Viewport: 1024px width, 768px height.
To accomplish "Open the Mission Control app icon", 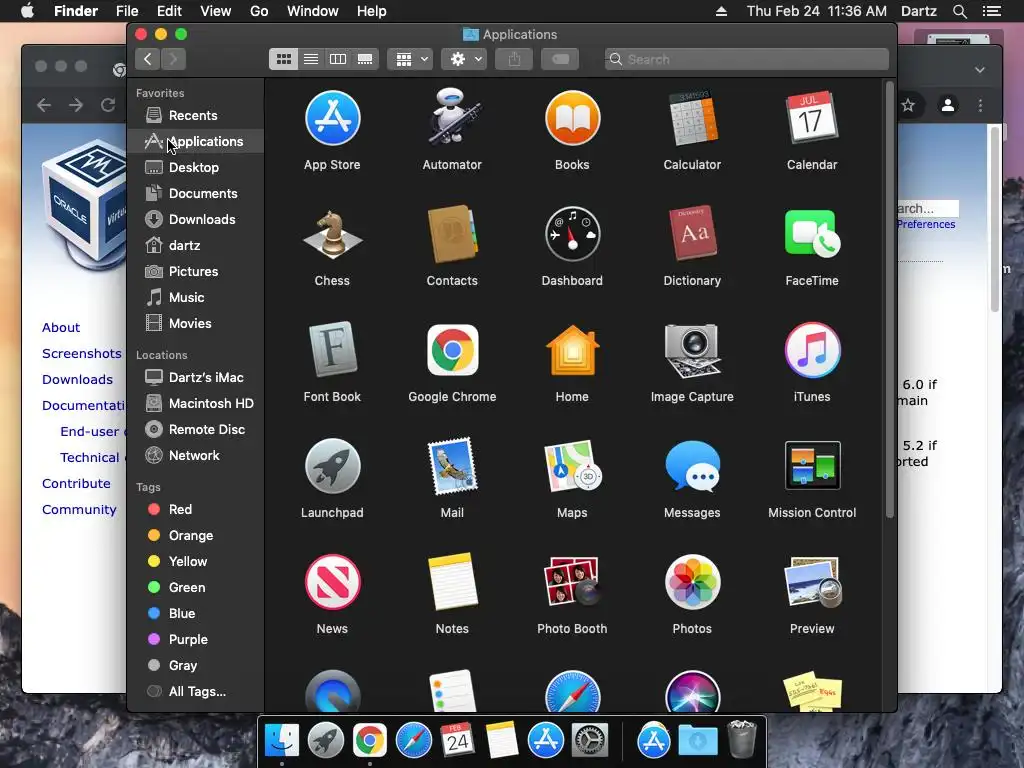I will coord(812,466).
